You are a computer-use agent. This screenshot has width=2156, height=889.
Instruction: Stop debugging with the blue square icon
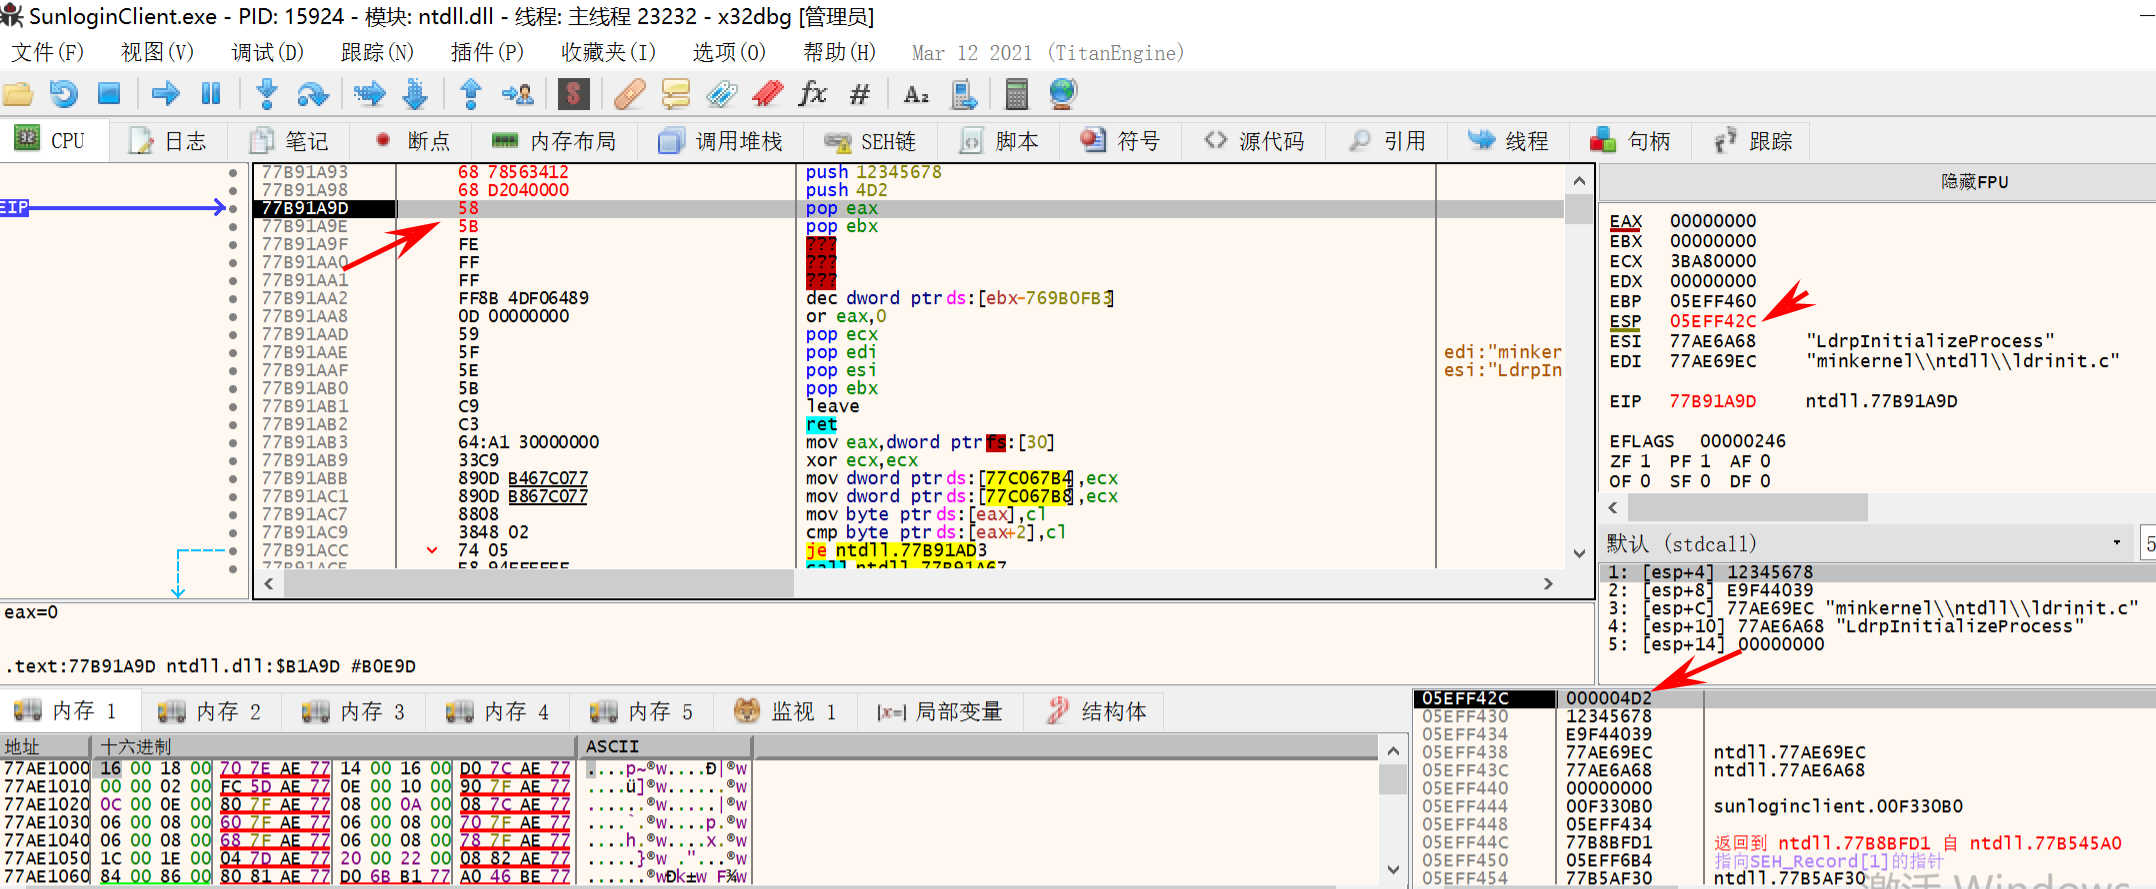coord(109,94)
